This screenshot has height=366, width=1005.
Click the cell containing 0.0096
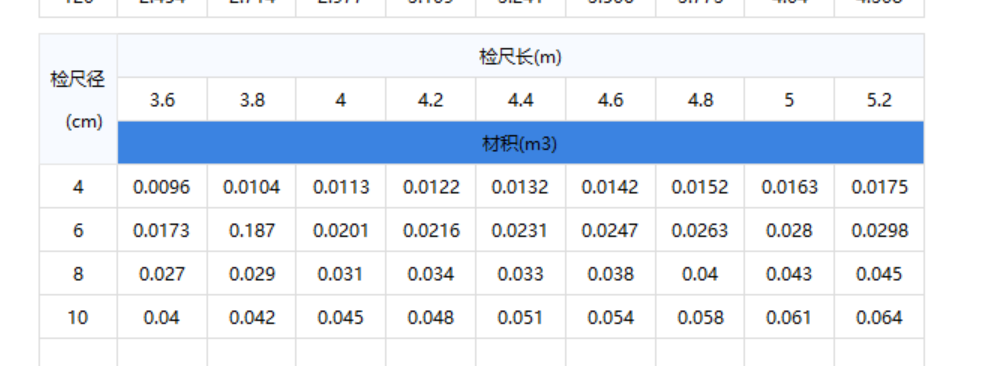coord(162,187)
